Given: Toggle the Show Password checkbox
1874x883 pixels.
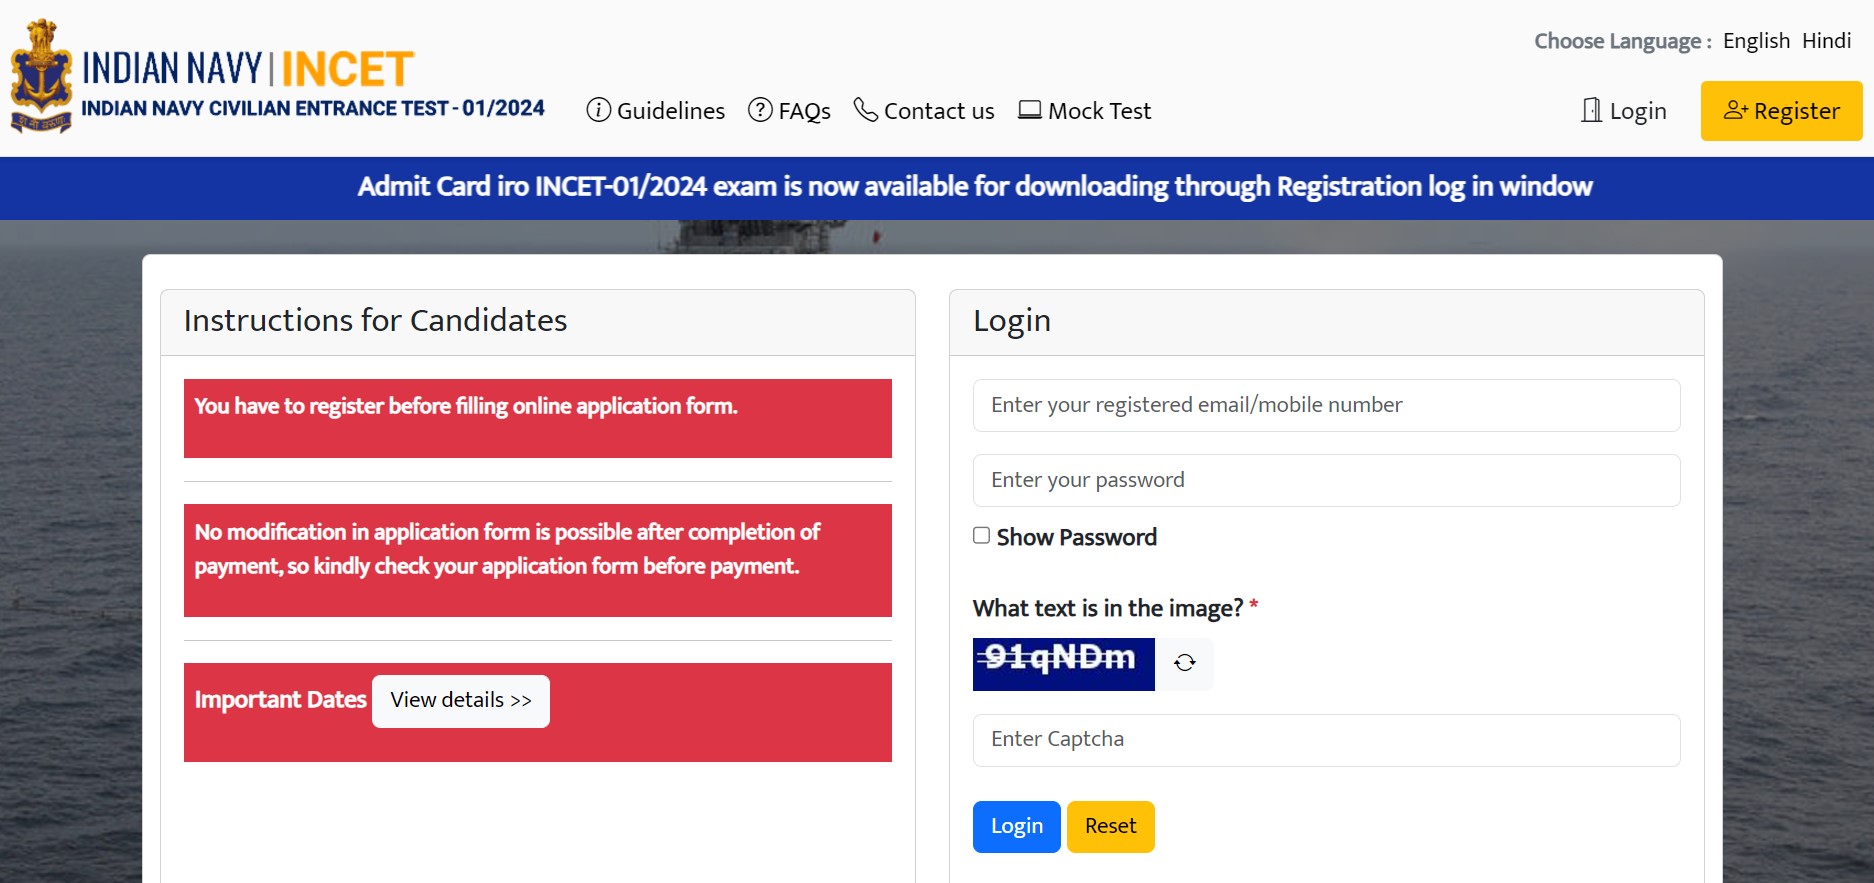Looking at the screenshot, I should tap(982, 536).
